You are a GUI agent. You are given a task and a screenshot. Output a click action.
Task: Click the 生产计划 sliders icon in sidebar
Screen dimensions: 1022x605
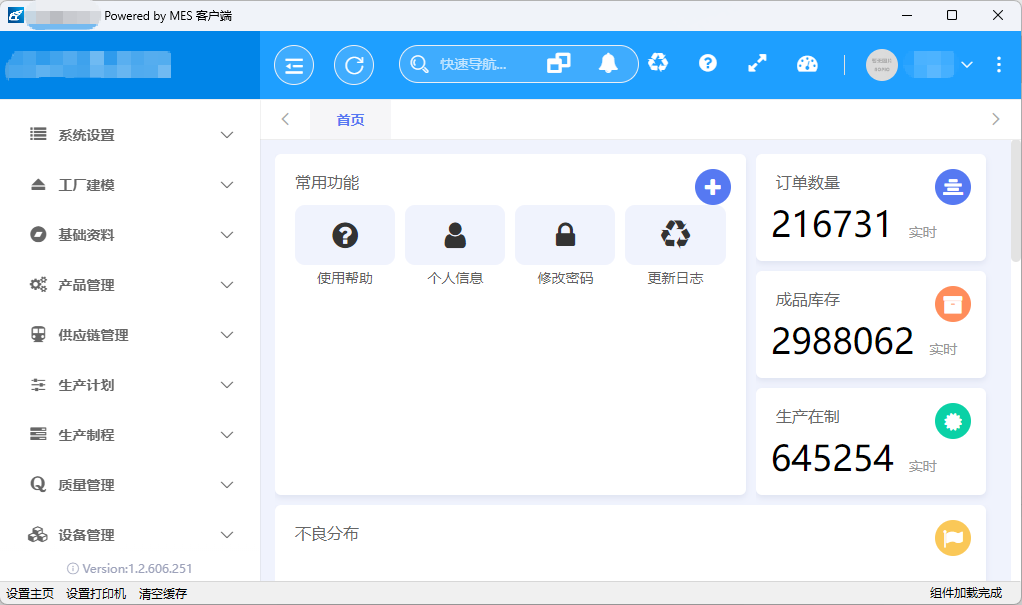(38, 385)
